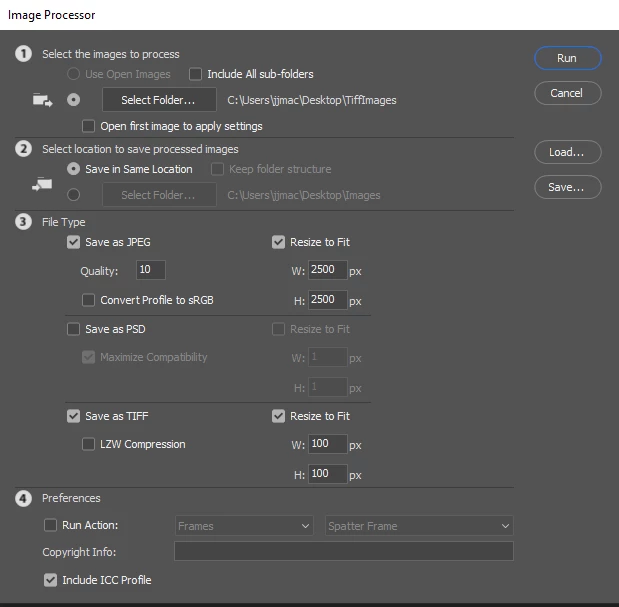This screenshot has width=619, height=607.
Task: Enable Convert Profile to sRGB
Action: pos(88,300)
